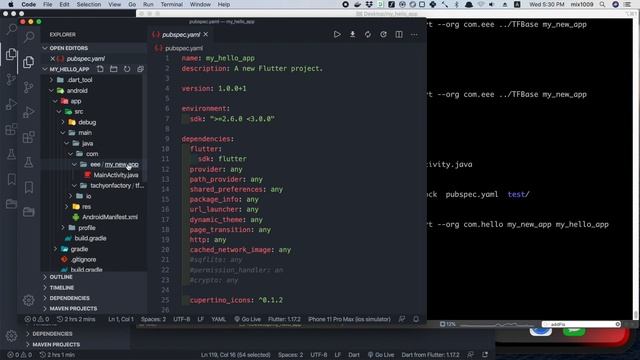Open Search in the back window activity bar
640x360 pixels.
click(11, 29)
